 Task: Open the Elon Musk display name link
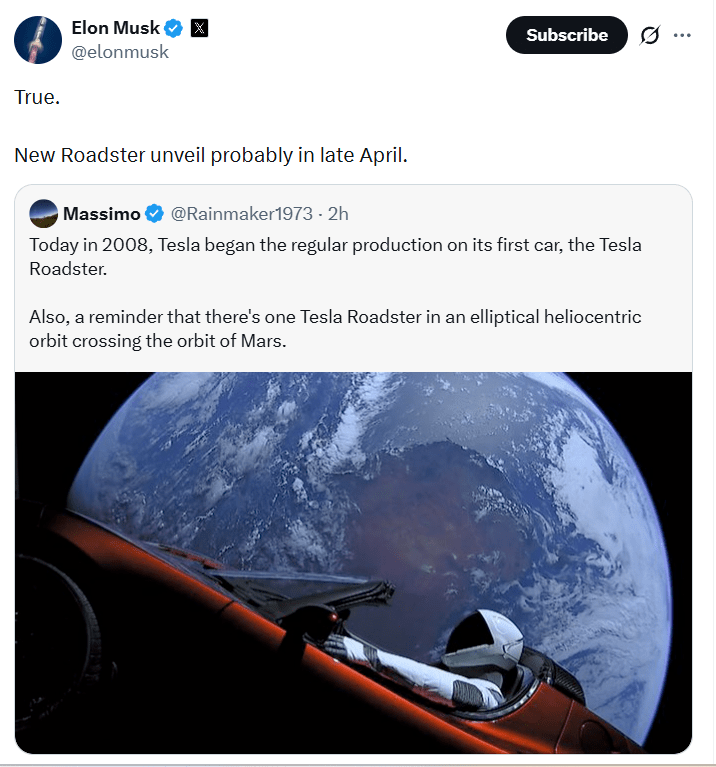[x=114, y=28]
